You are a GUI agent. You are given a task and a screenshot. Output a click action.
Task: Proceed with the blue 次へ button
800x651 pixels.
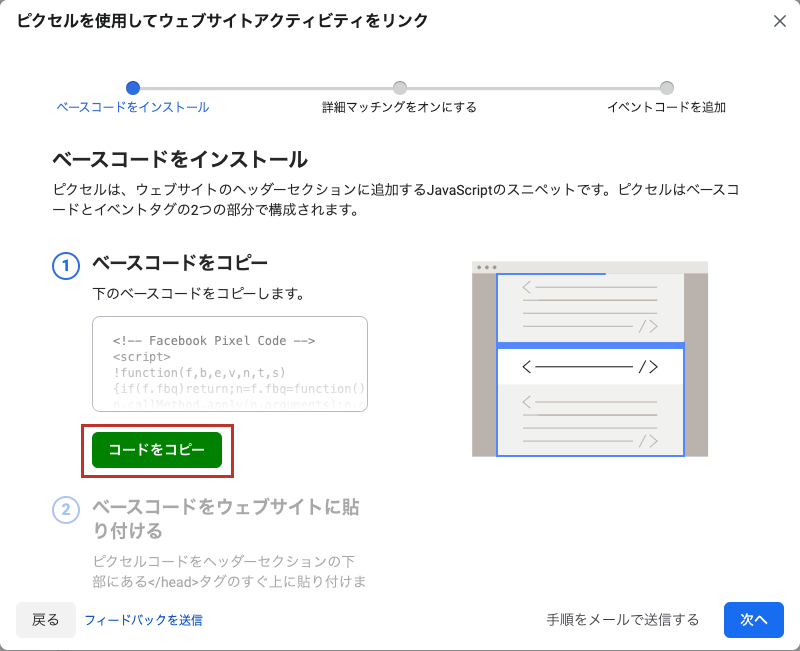pos(754,620)
